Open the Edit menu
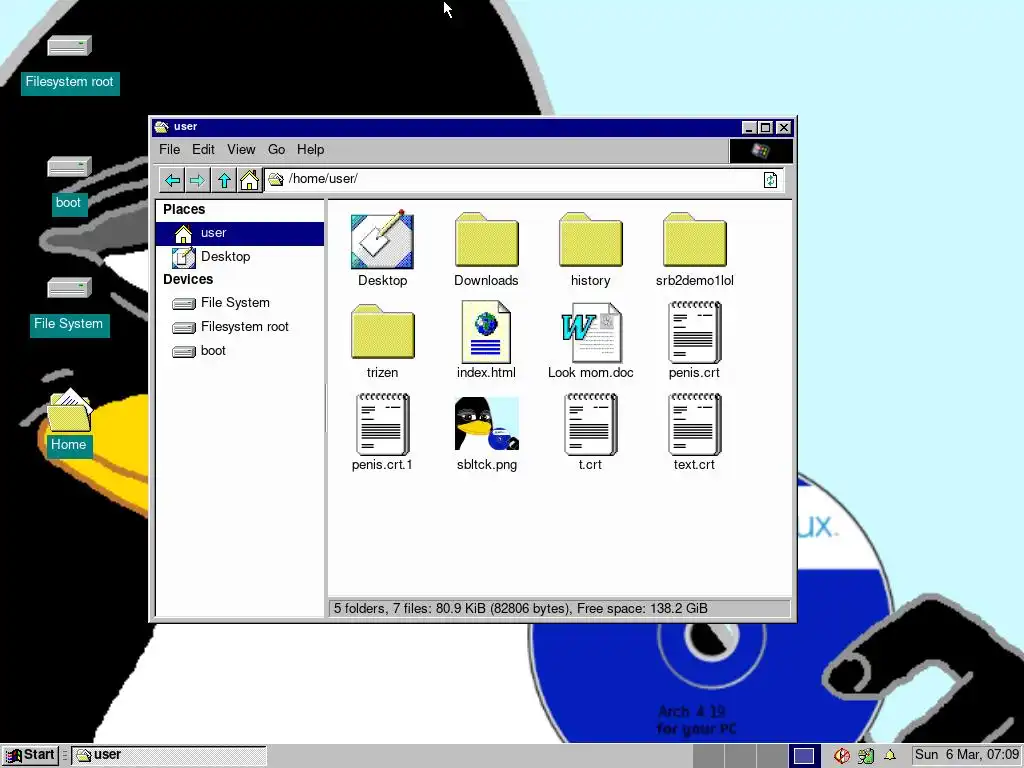 coord(203,150)
